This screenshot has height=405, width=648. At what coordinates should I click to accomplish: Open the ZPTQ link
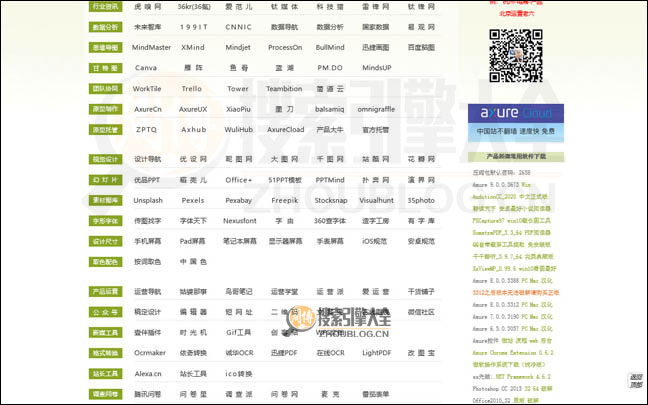(x=146, y=130)
